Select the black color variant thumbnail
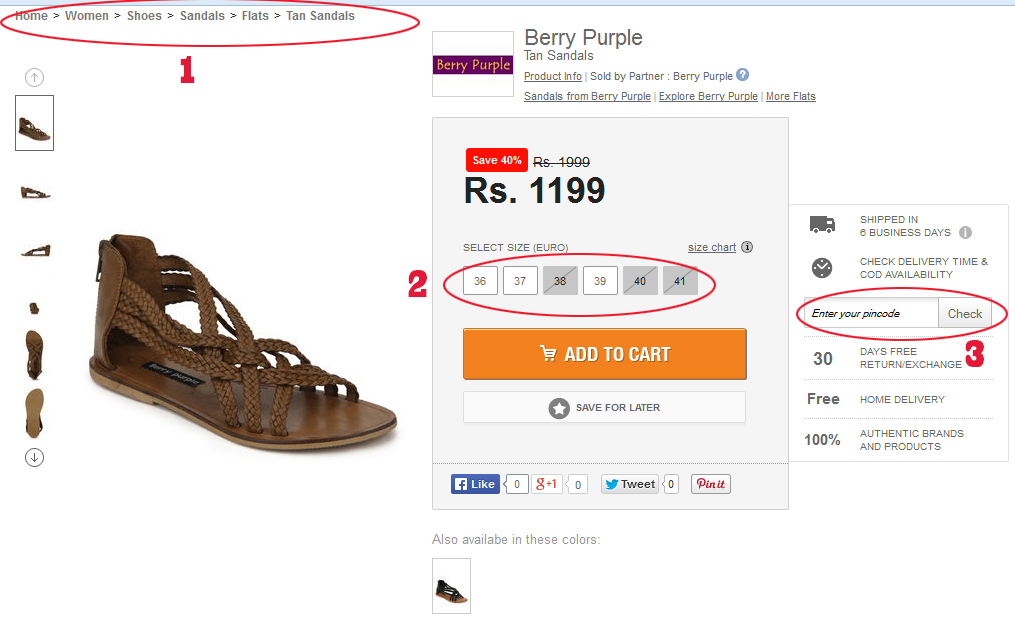Image resolution: width=1015 pixels, height=627 pixels. [x=451, y=586]
